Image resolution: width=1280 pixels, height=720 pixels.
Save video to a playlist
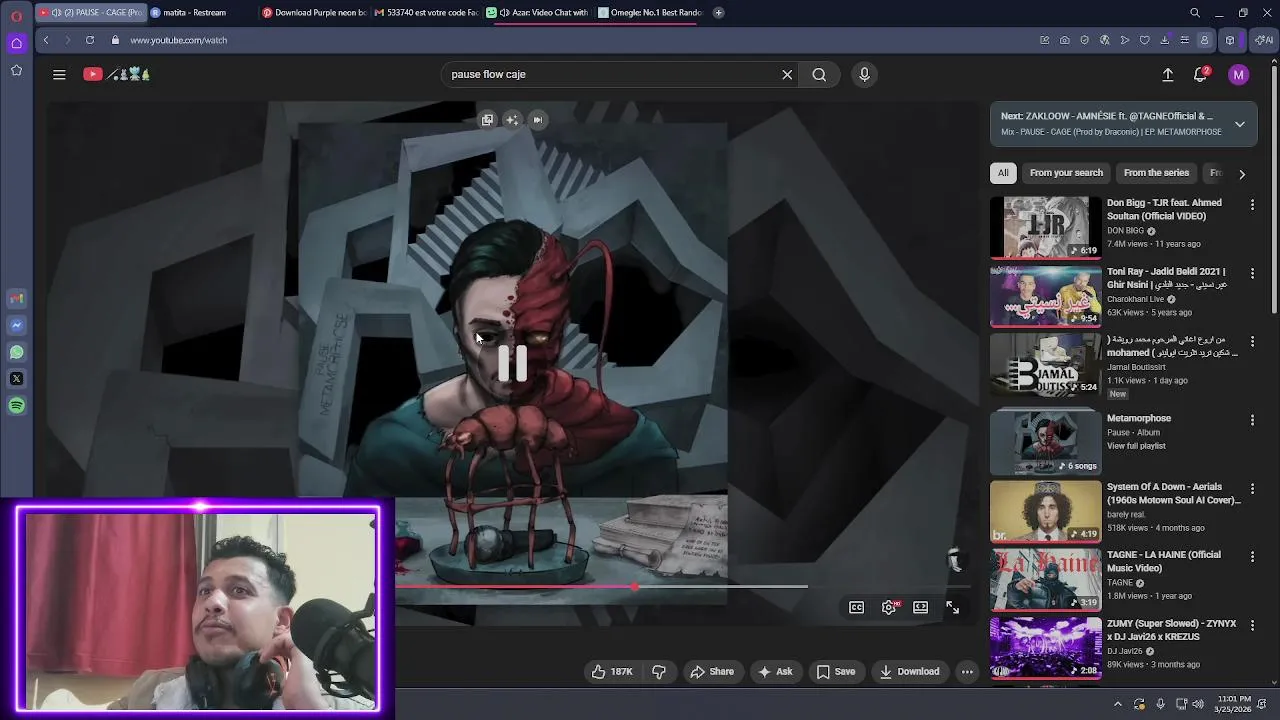(x=836, y=672)
